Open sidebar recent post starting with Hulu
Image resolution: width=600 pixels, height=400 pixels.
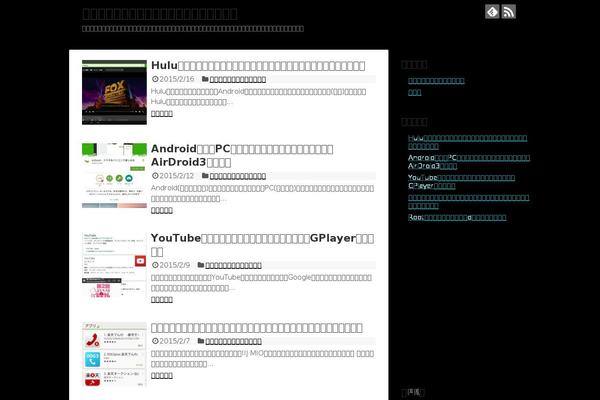[x=468, y=142]
